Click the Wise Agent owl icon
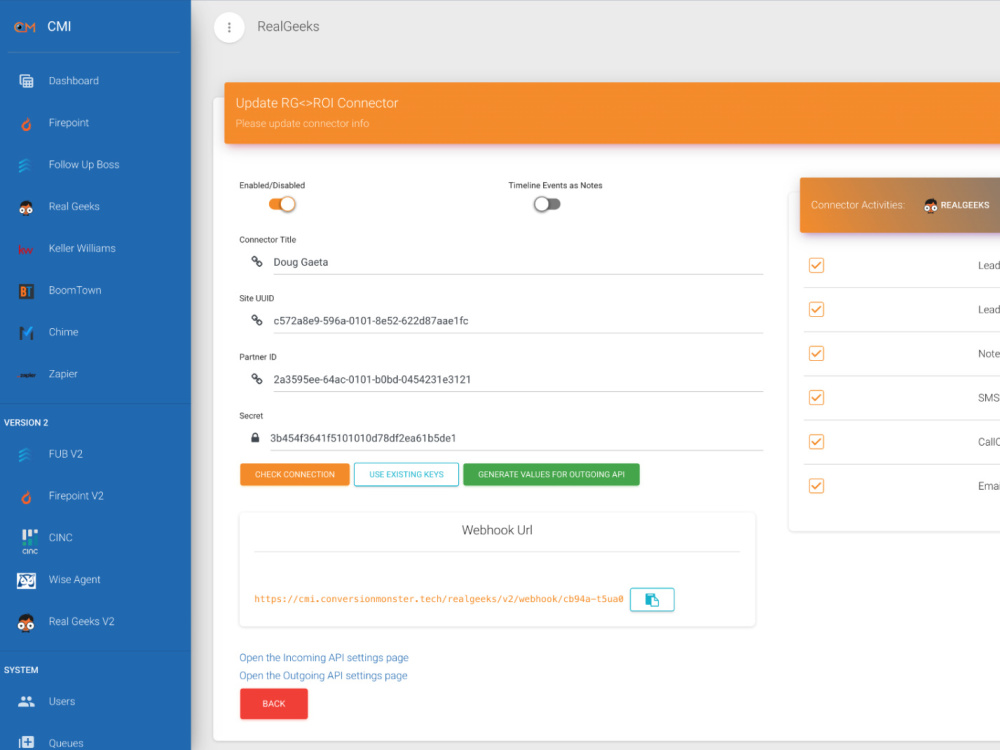 pos(26,580)
